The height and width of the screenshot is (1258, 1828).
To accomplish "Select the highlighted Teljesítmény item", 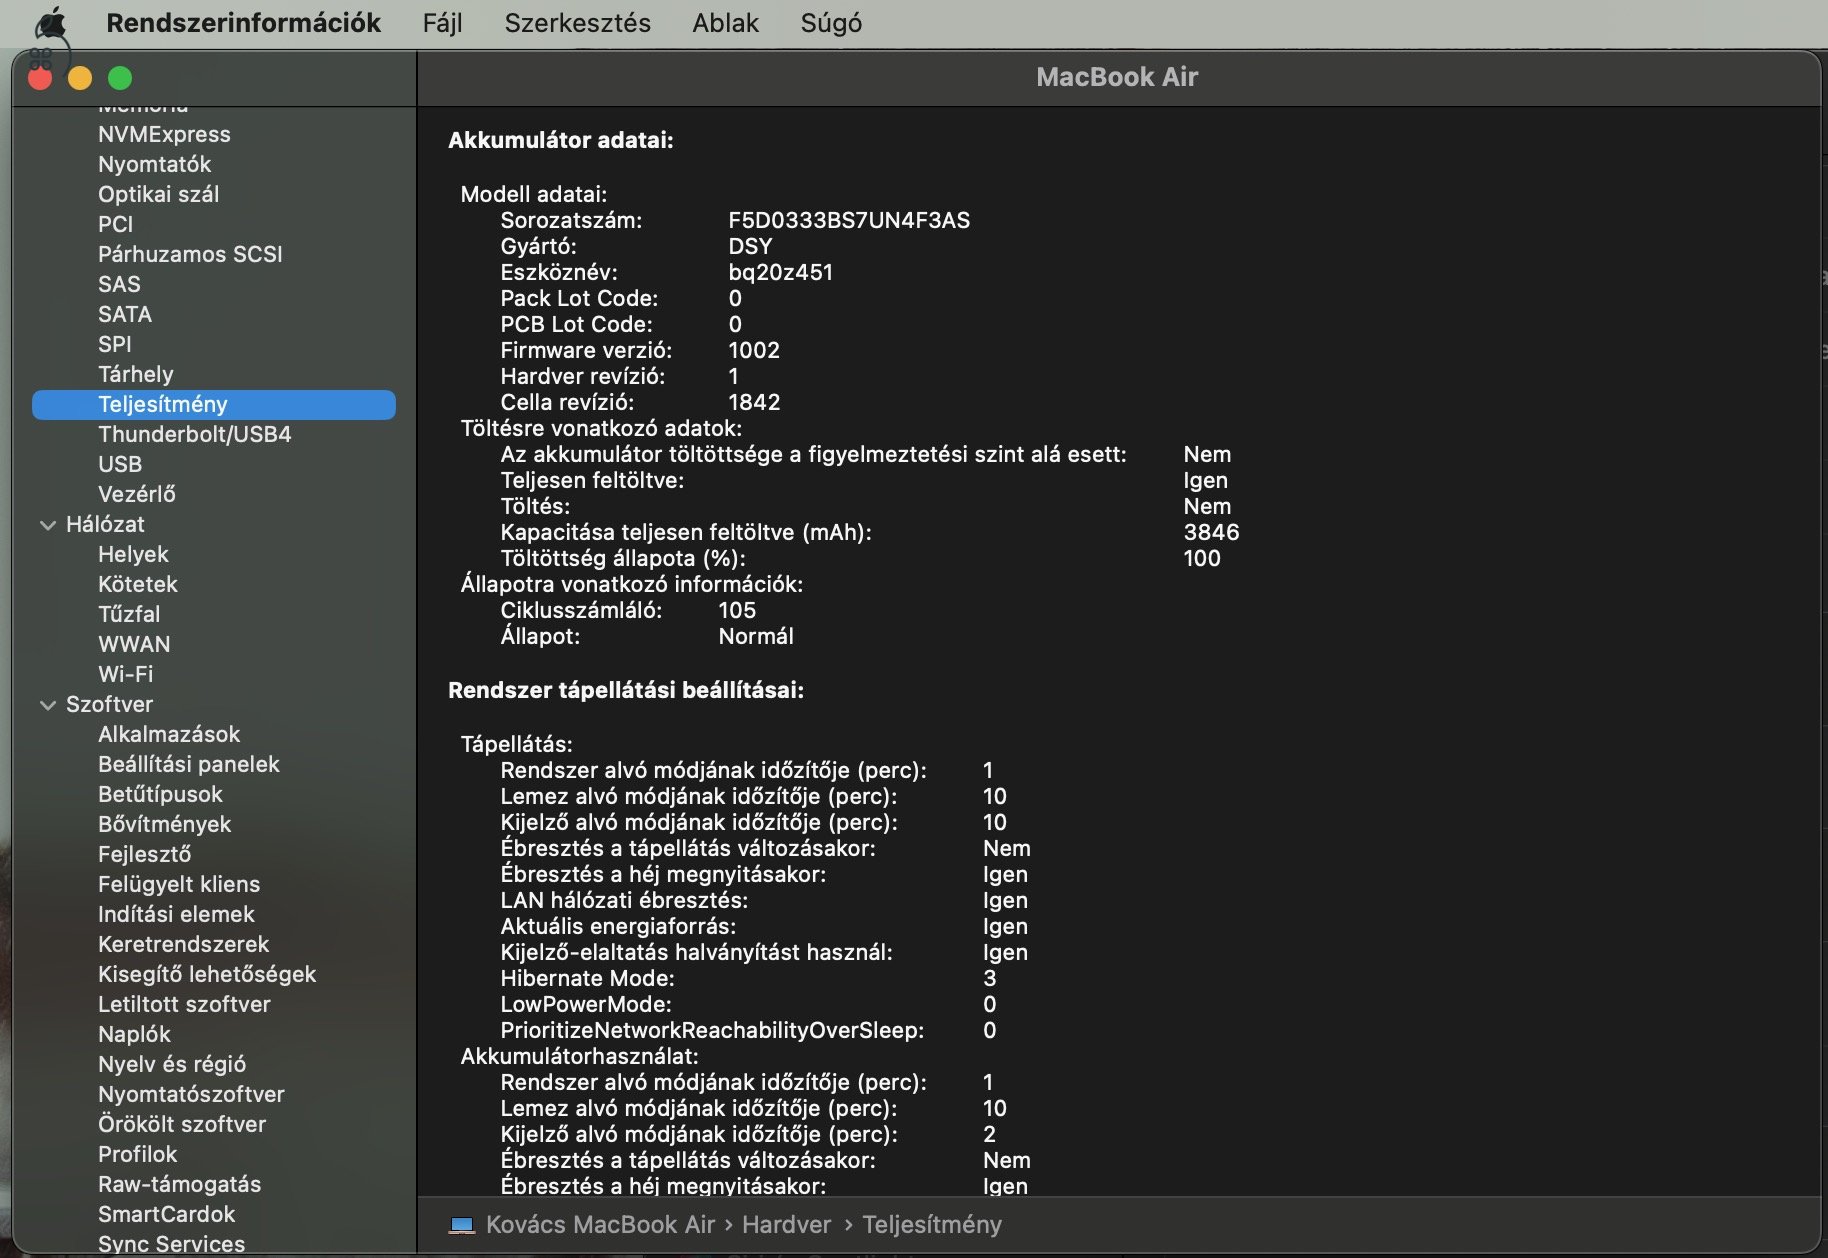I will 214,404.
